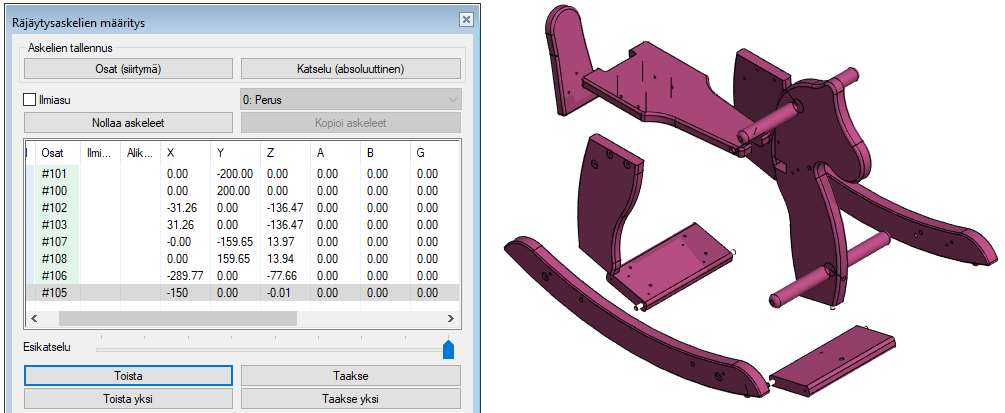Click the Toista yksi button

(x=128, y=399)
